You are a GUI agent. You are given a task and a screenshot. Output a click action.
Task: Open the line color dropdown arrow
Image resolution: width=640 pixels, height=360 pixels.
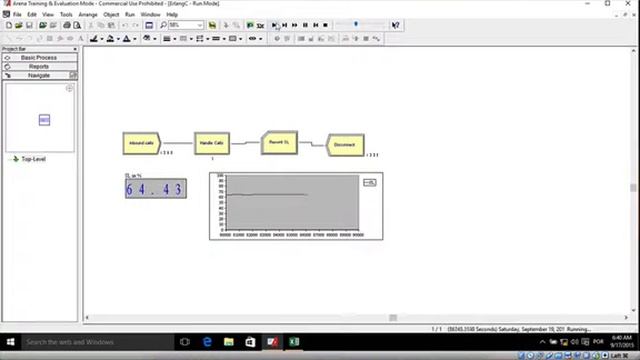102,39
